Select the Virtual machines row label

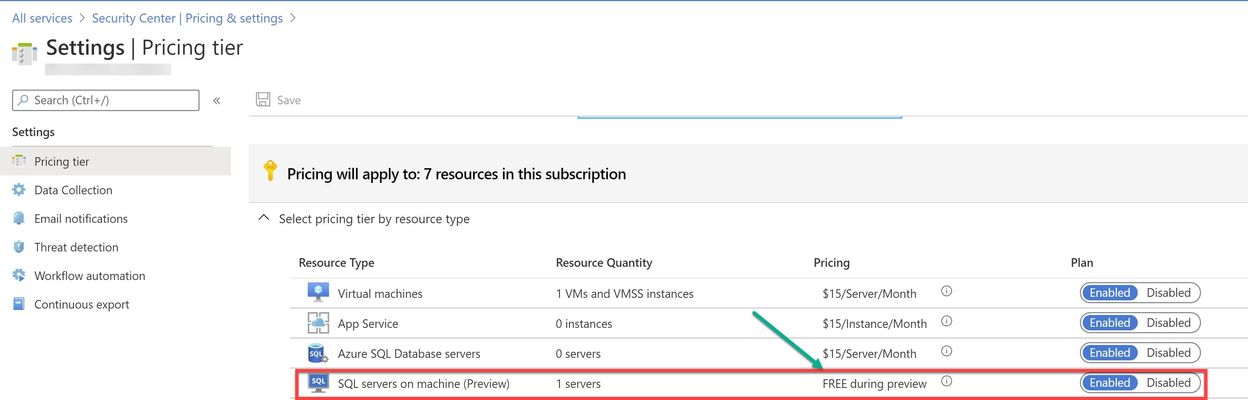pos(380,294)
